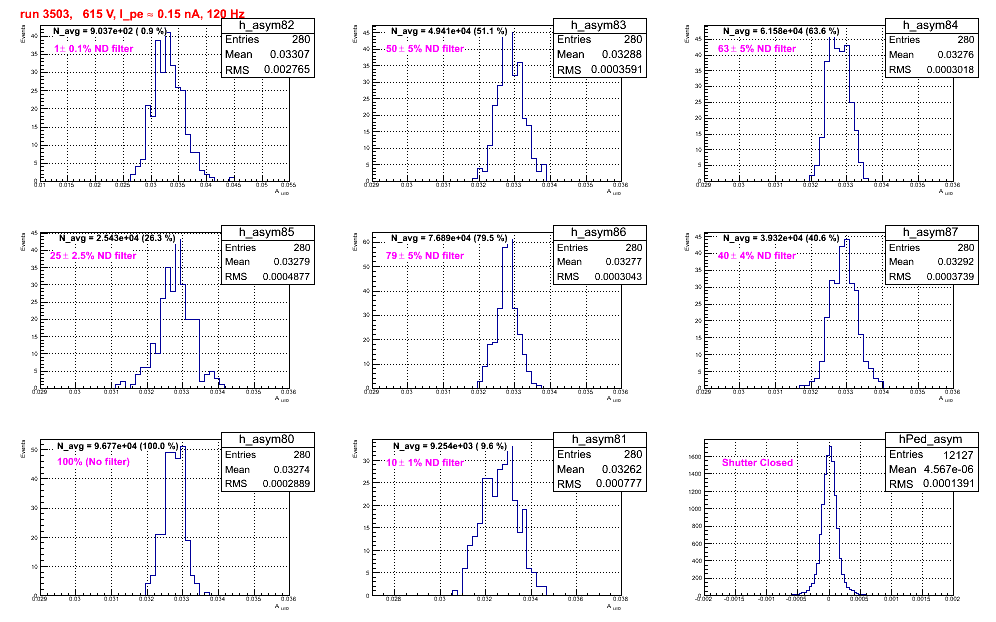
Task: Click the '50± 5% ND filter' label
Action: click(x=425, y=49)
